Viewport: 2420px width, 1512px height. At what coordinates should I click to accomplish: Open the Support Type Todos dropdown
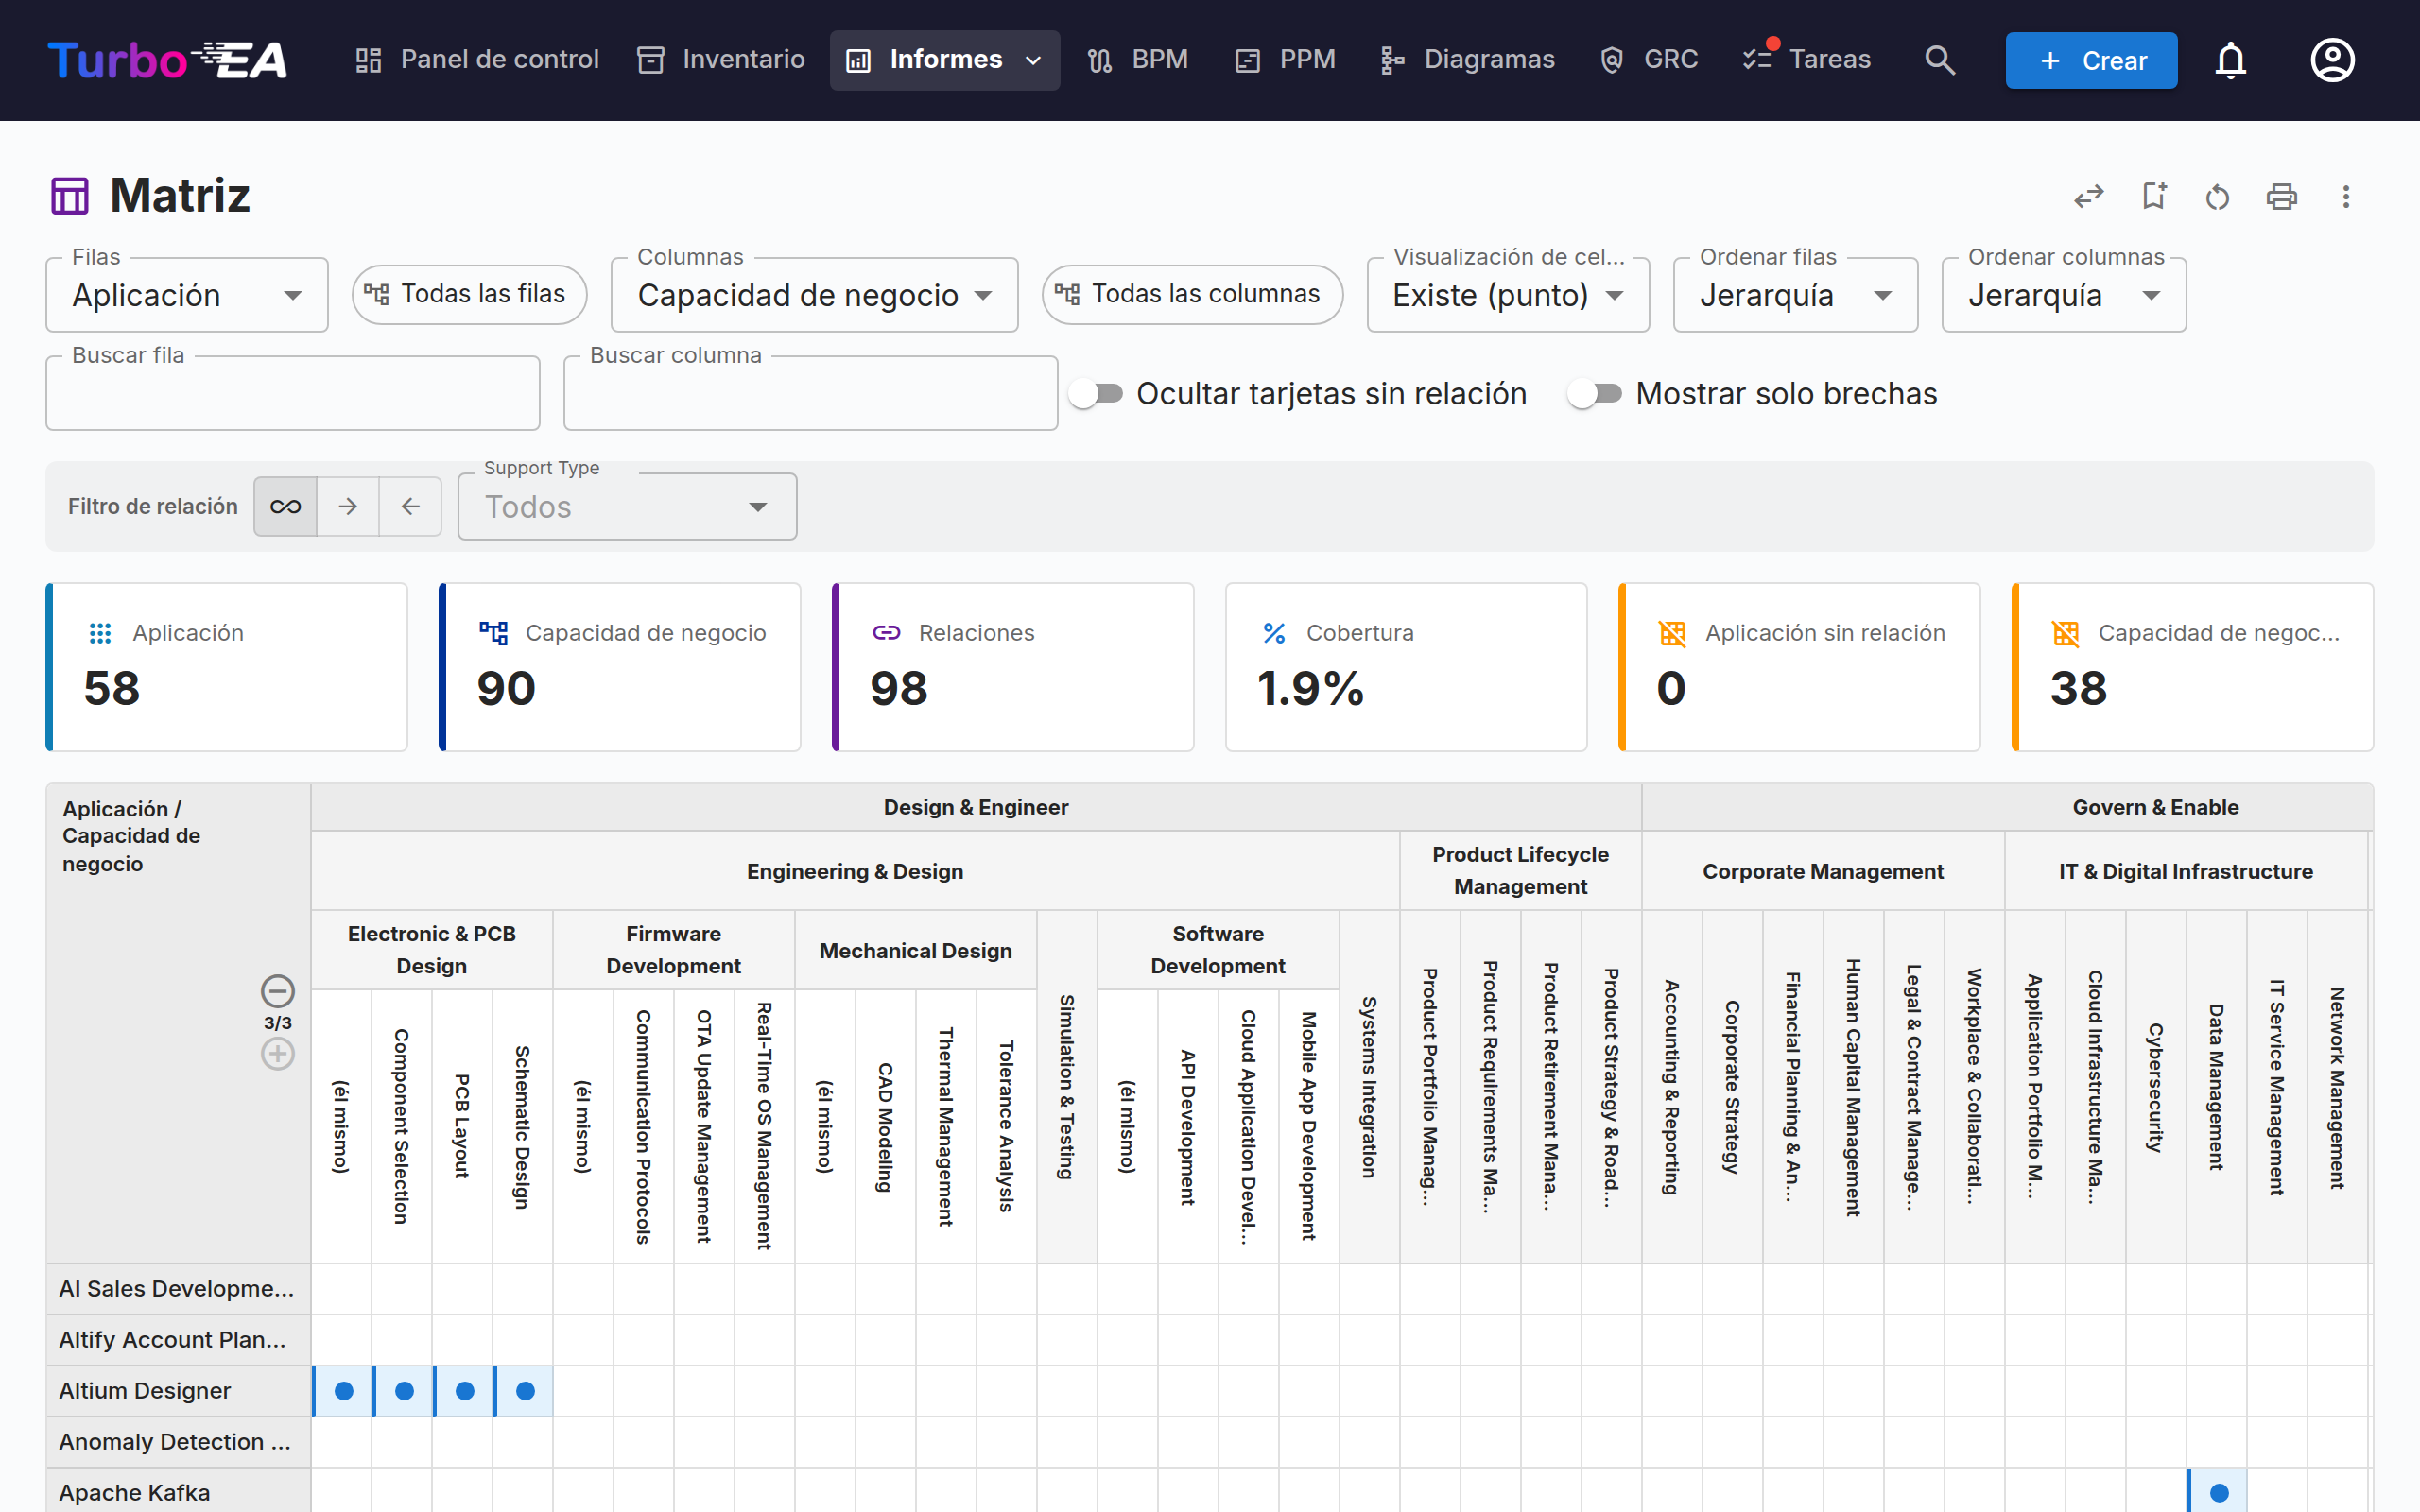[x=627, y=506]
